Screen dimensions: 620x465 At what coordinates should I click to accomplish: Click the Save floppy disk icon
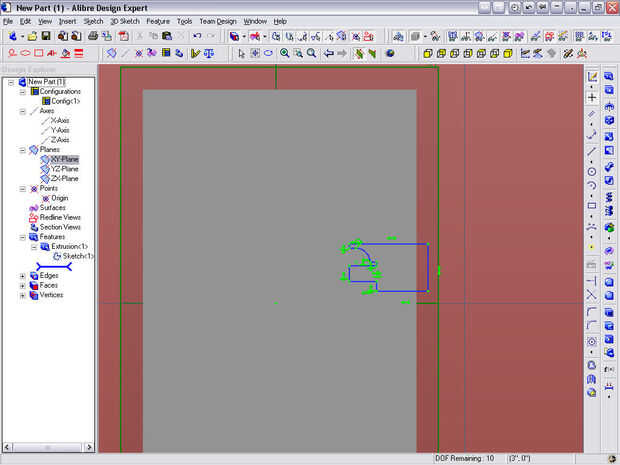(46, 36)
